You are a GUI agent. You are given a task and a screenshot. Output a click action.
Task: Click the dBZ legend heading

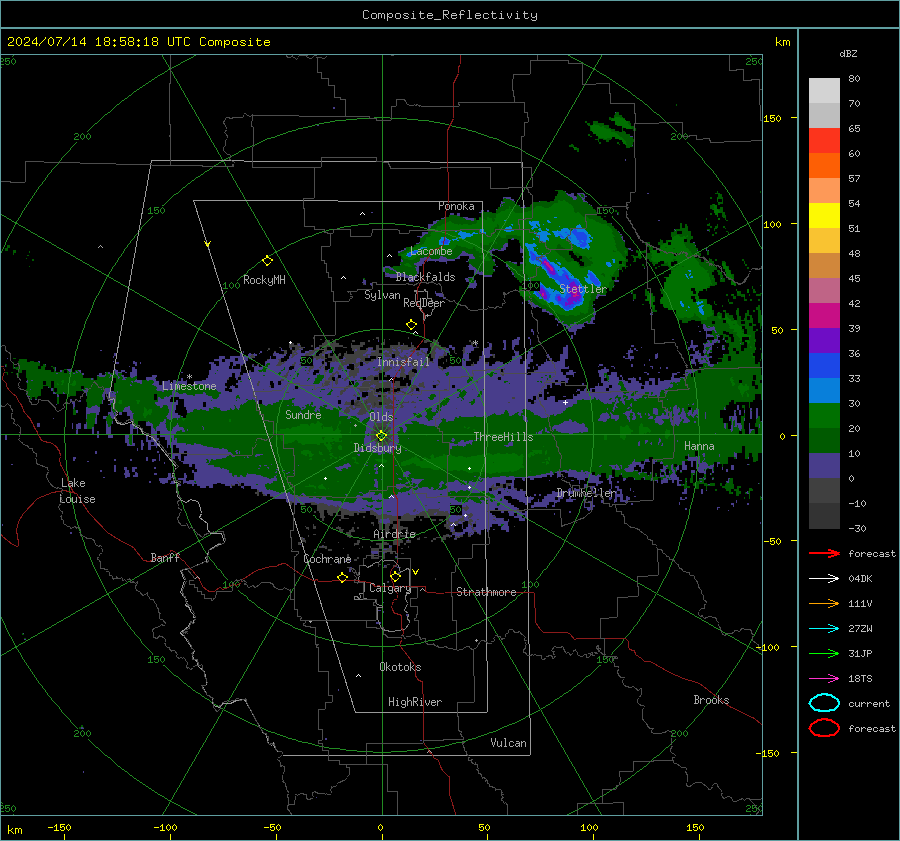click(848, 53)
